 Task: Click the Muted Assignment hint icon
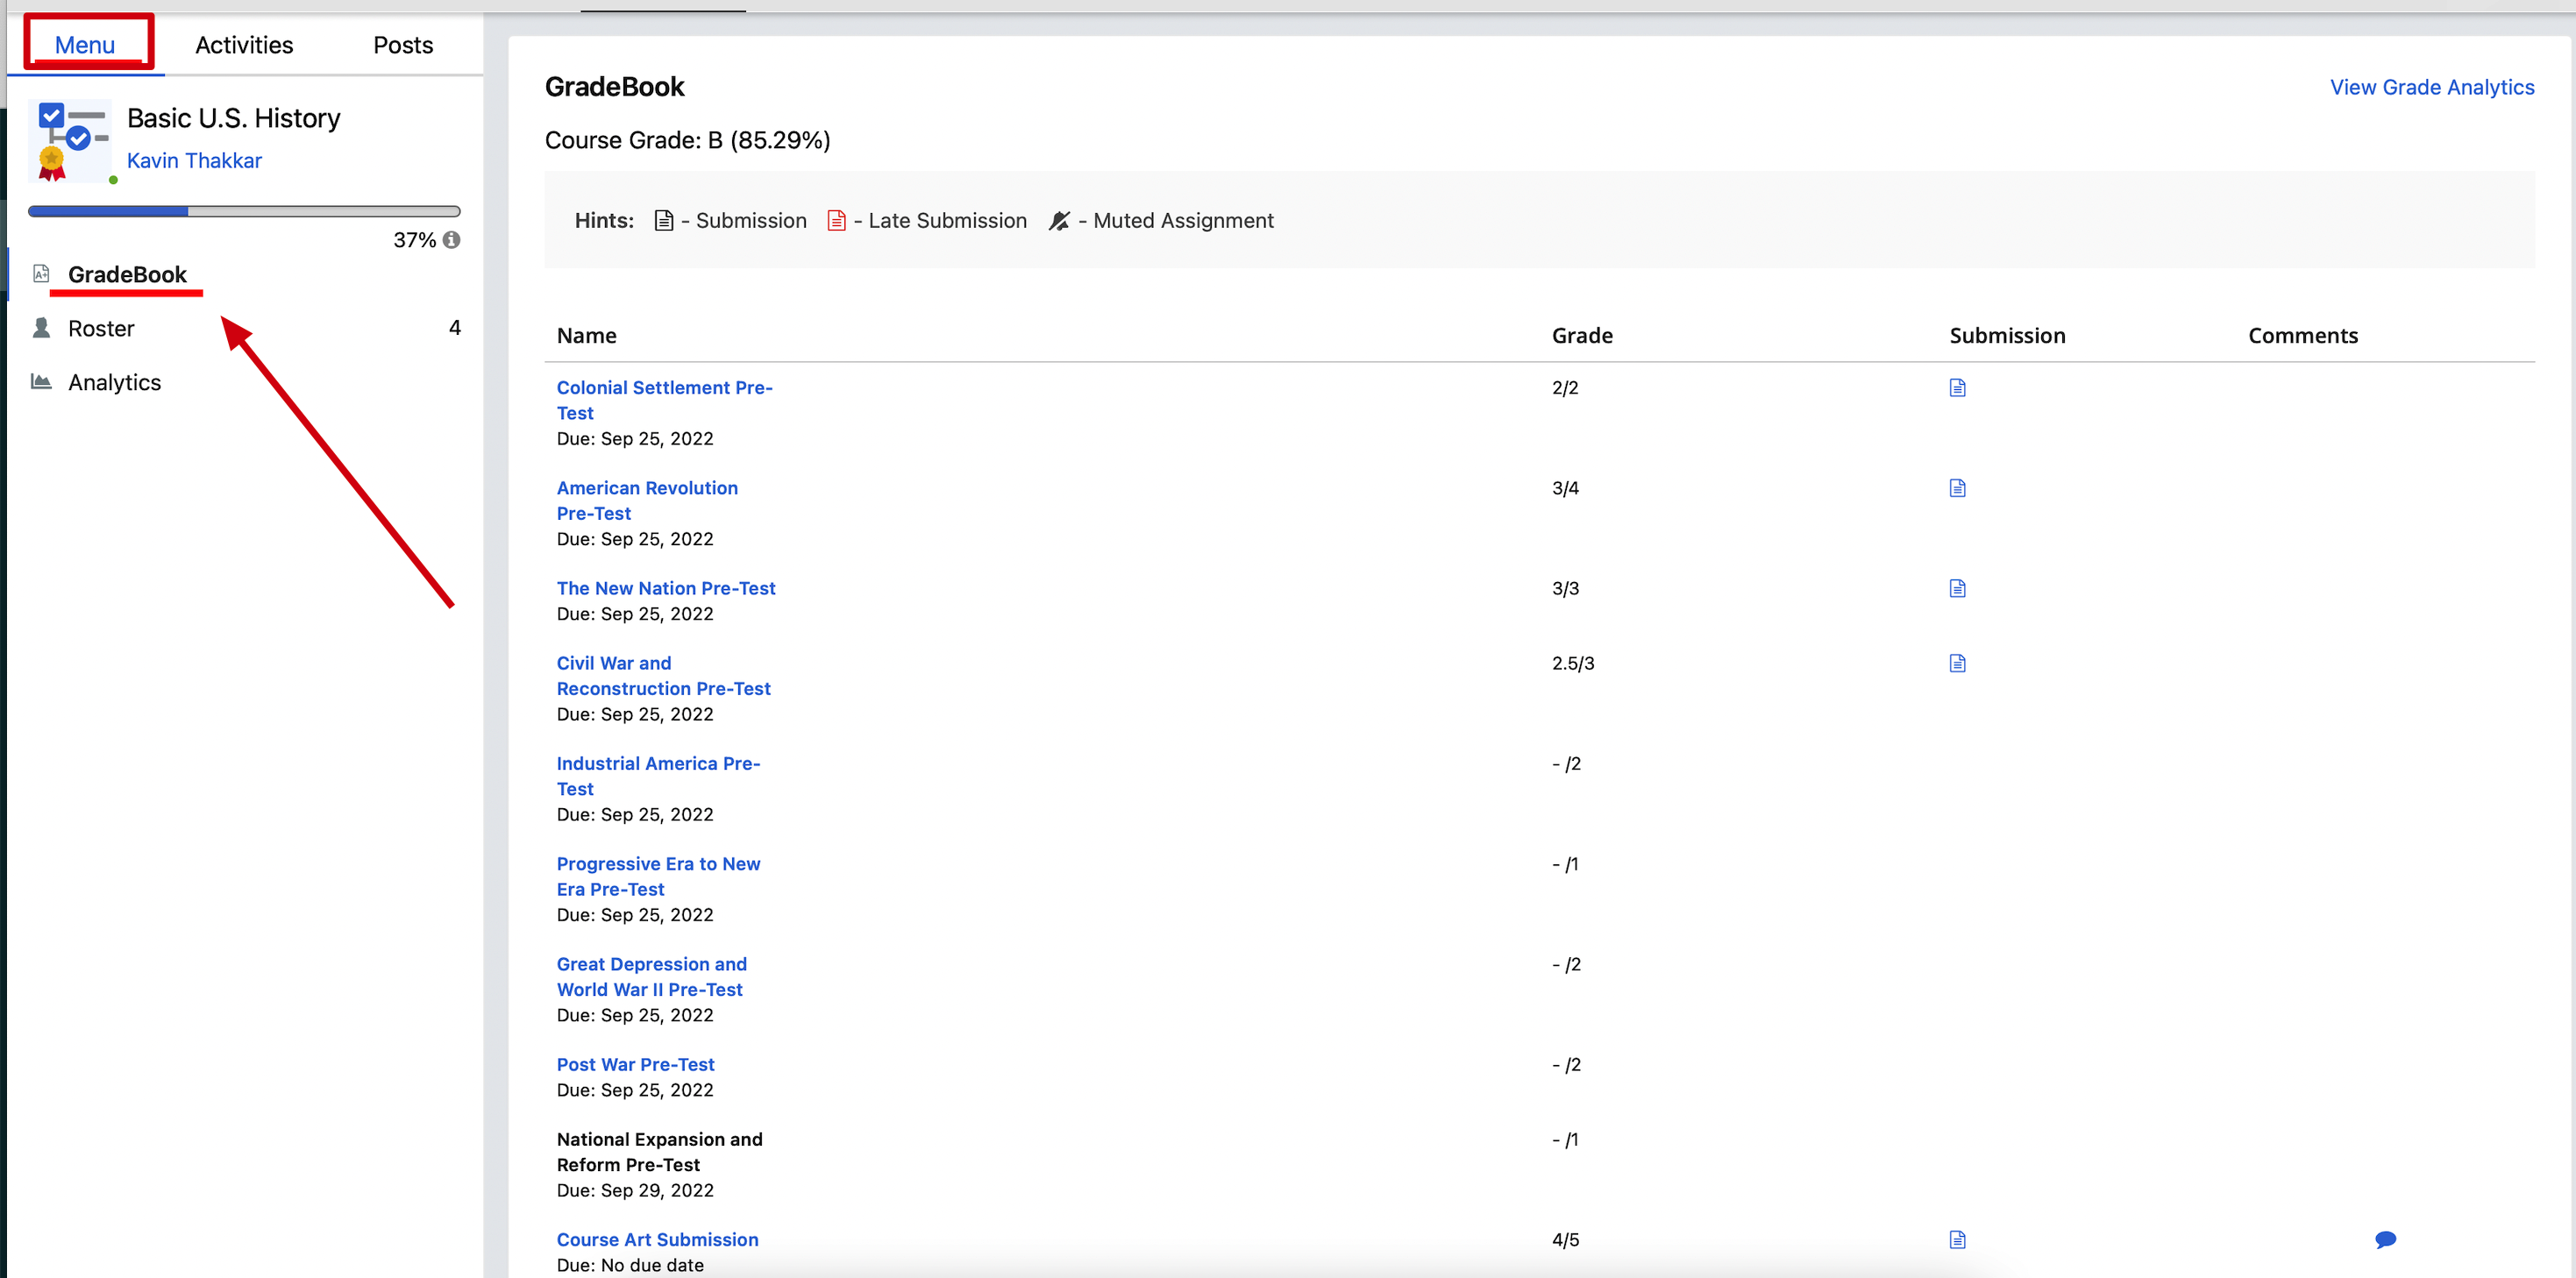coord(1059,221)
